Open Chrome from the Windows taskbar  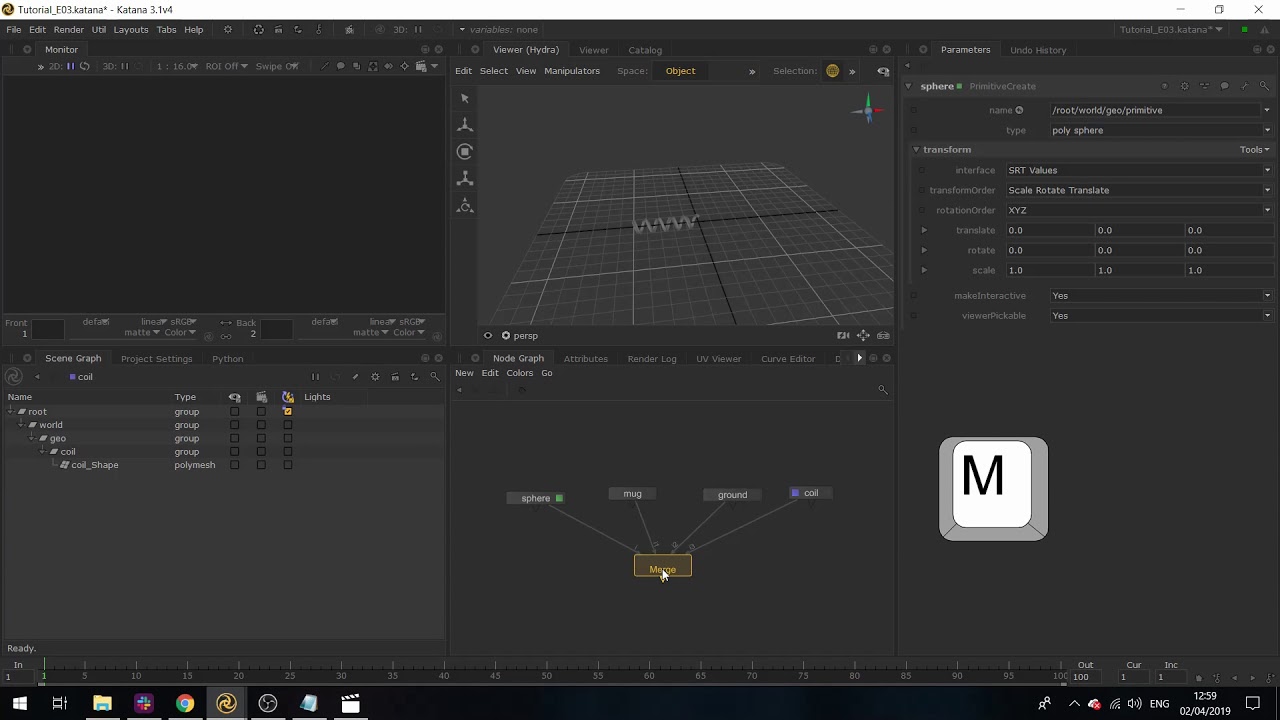click(185, 704)
